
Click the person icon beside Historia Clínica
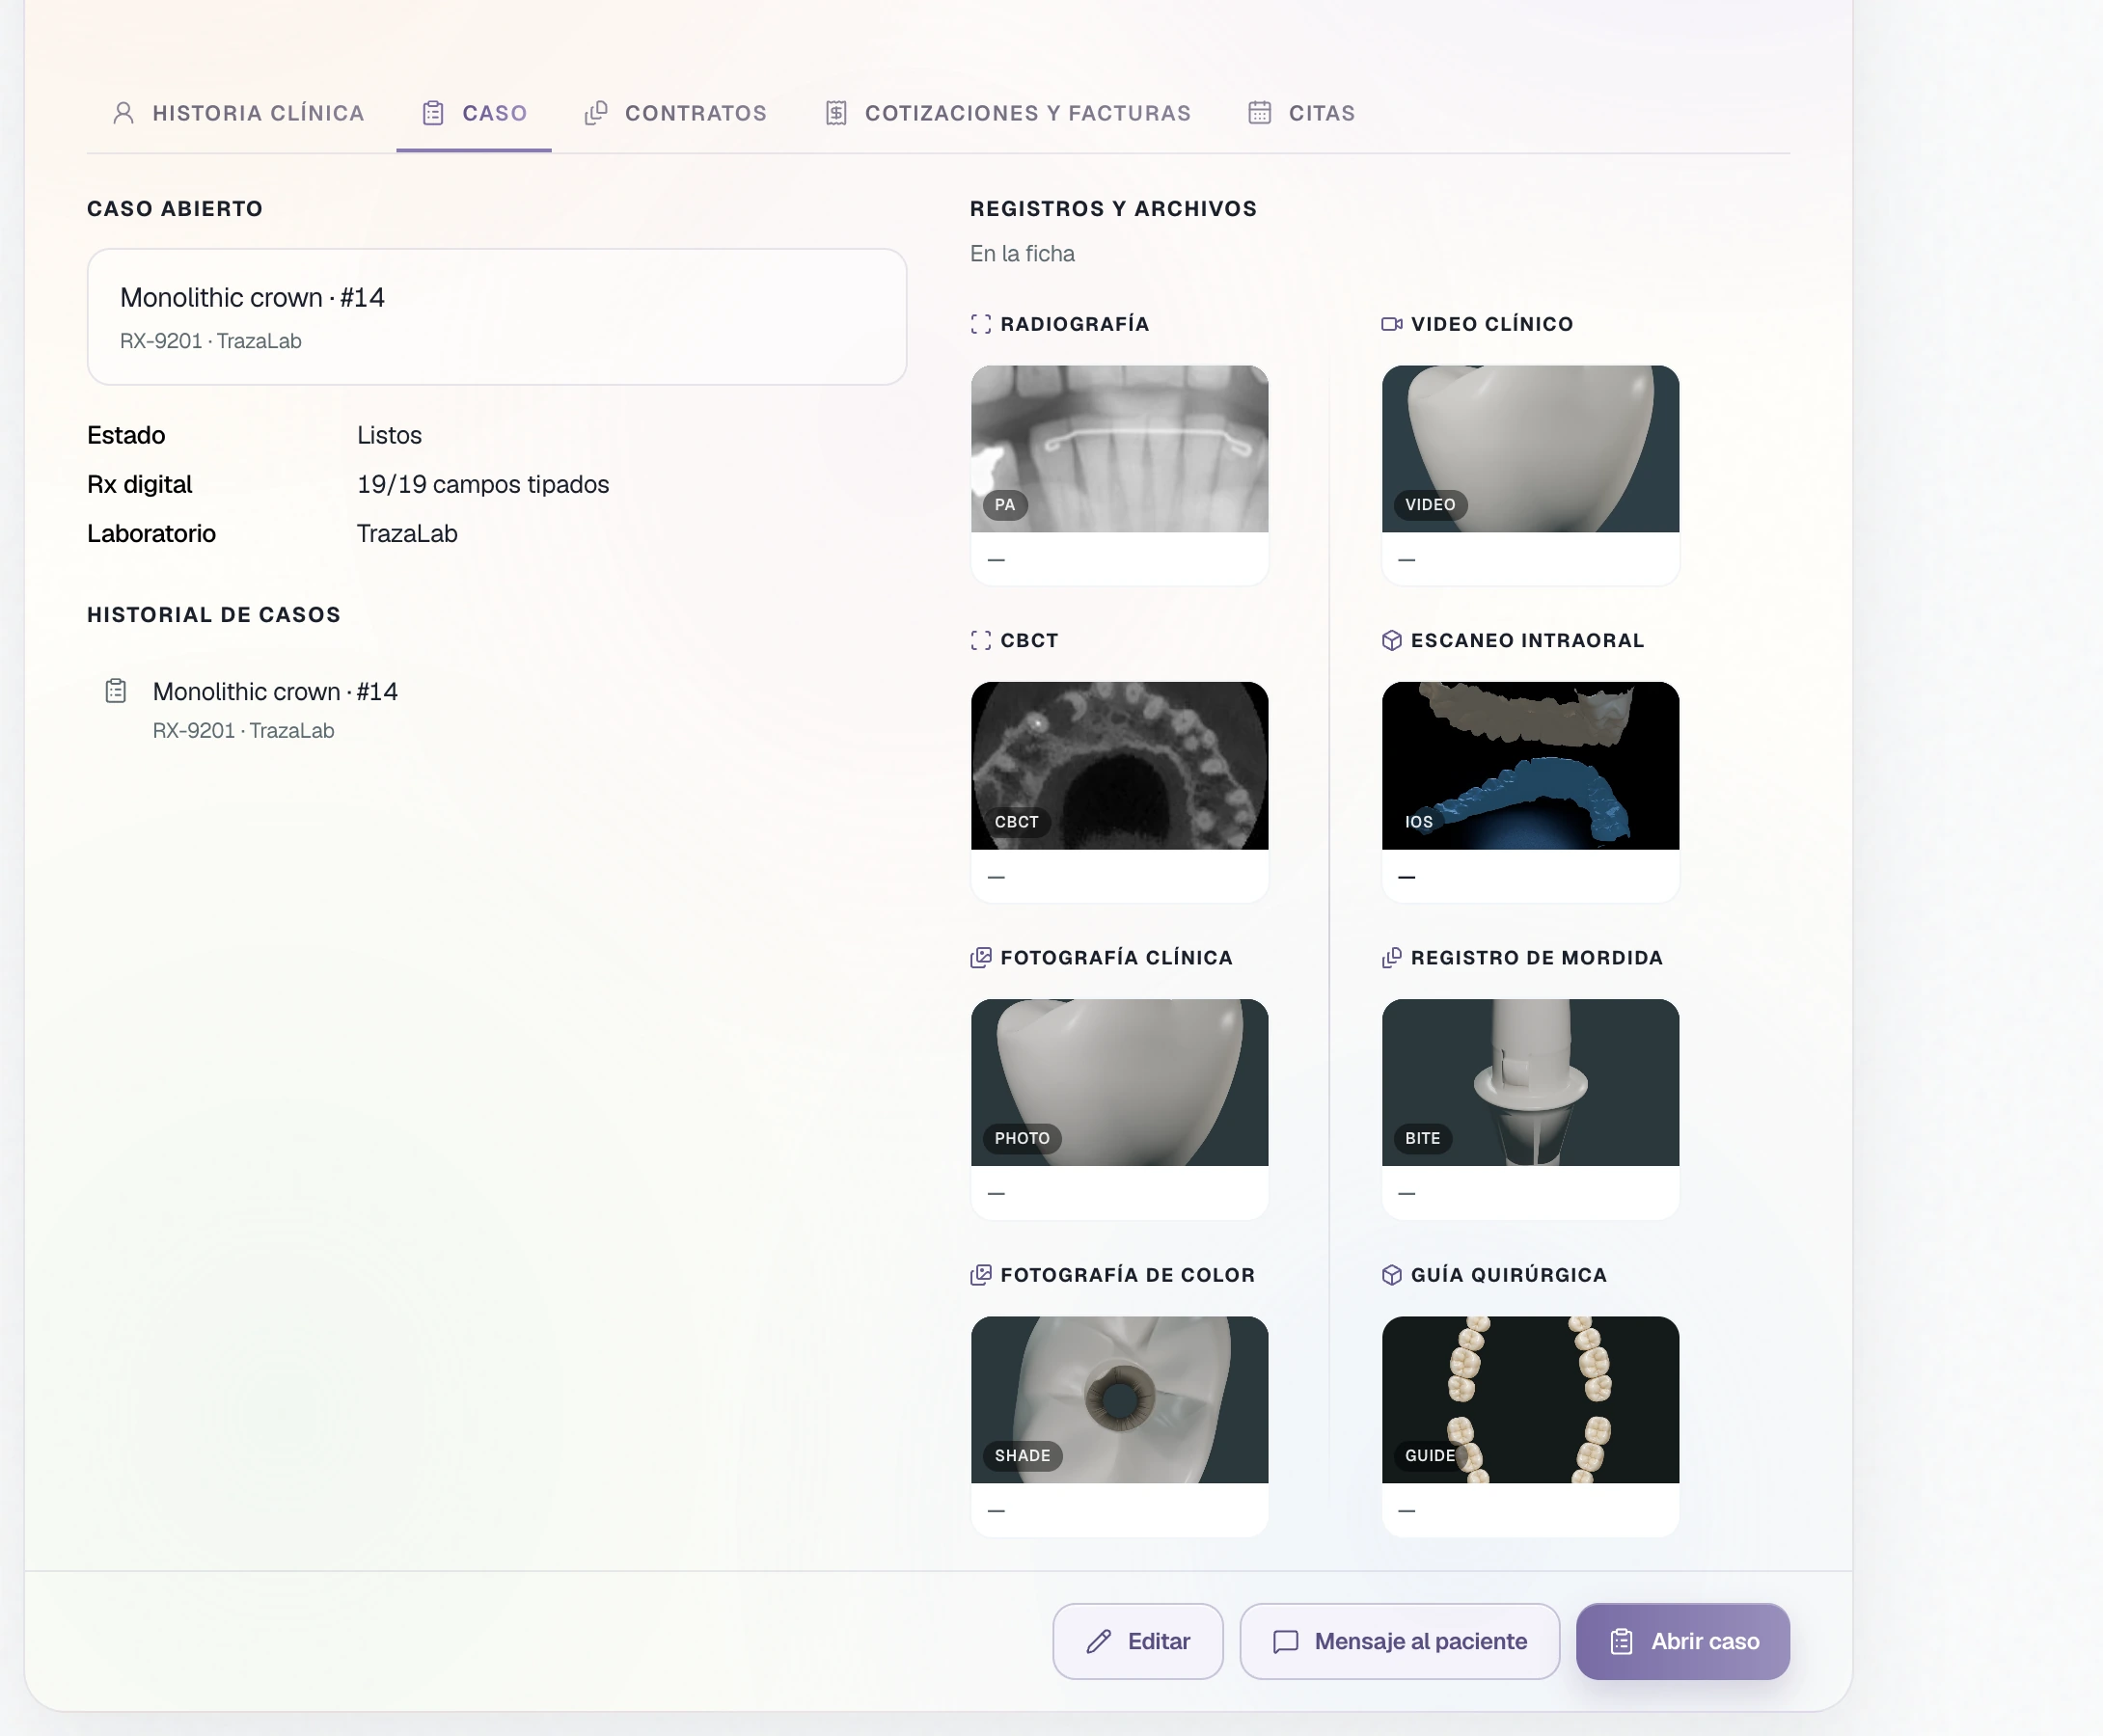(x=124, y=113)
